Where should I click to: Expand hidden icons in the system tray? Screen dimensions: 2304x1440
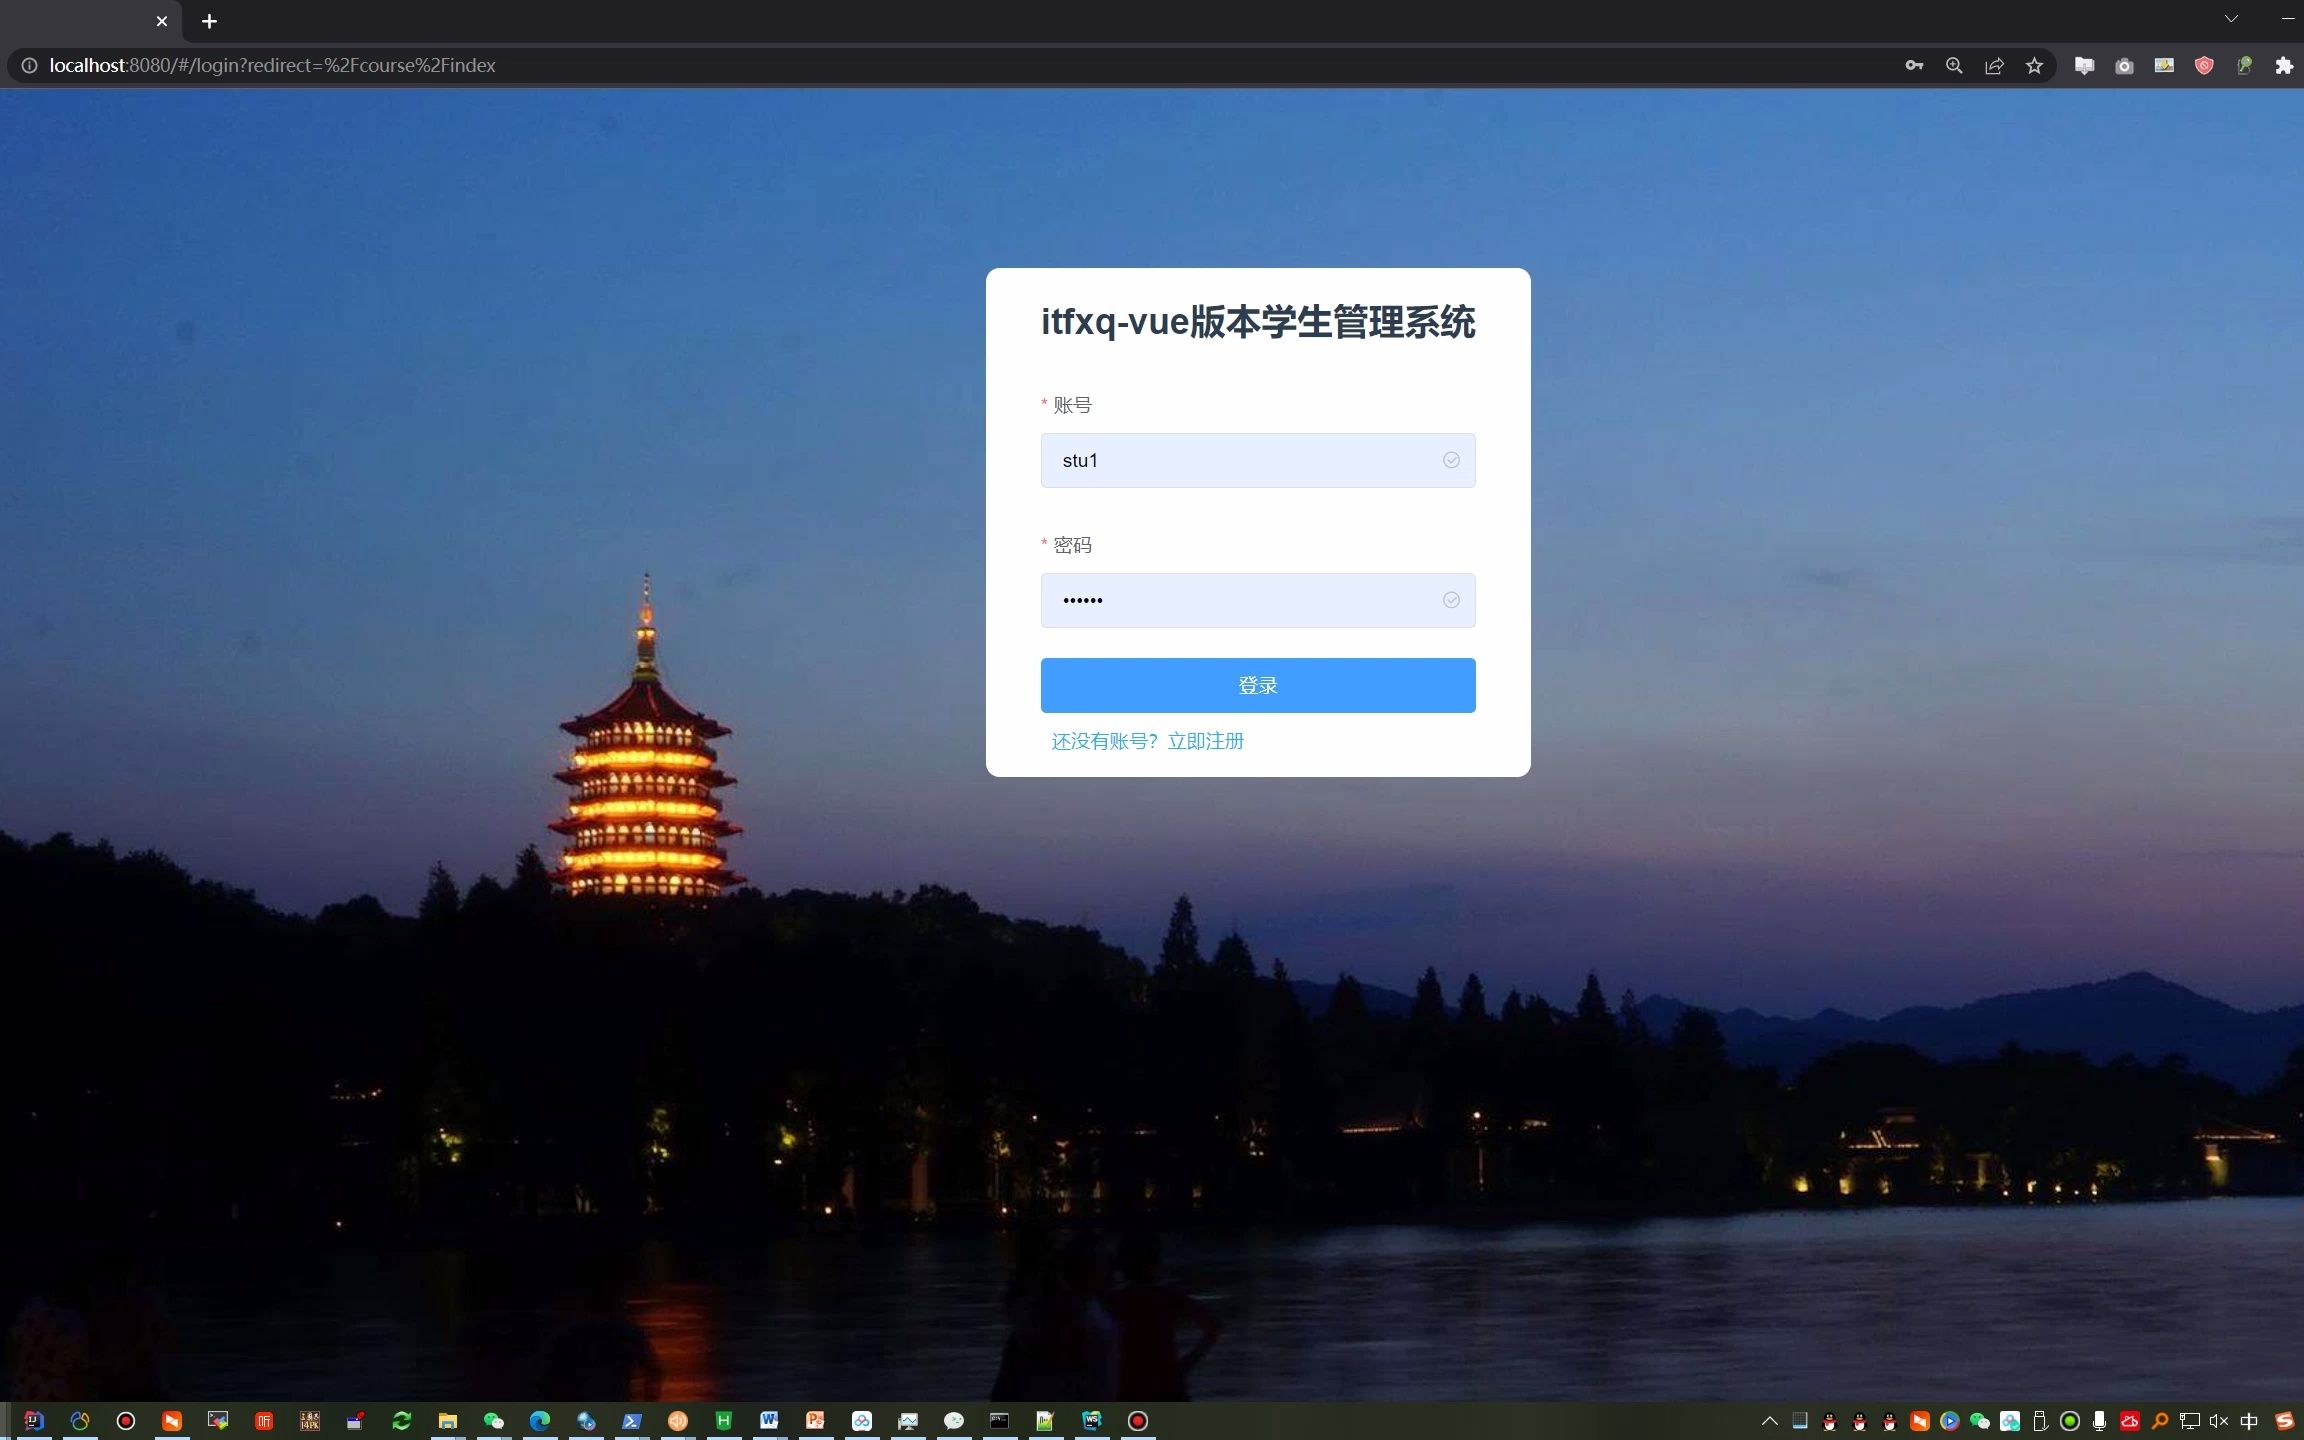1768,1420
